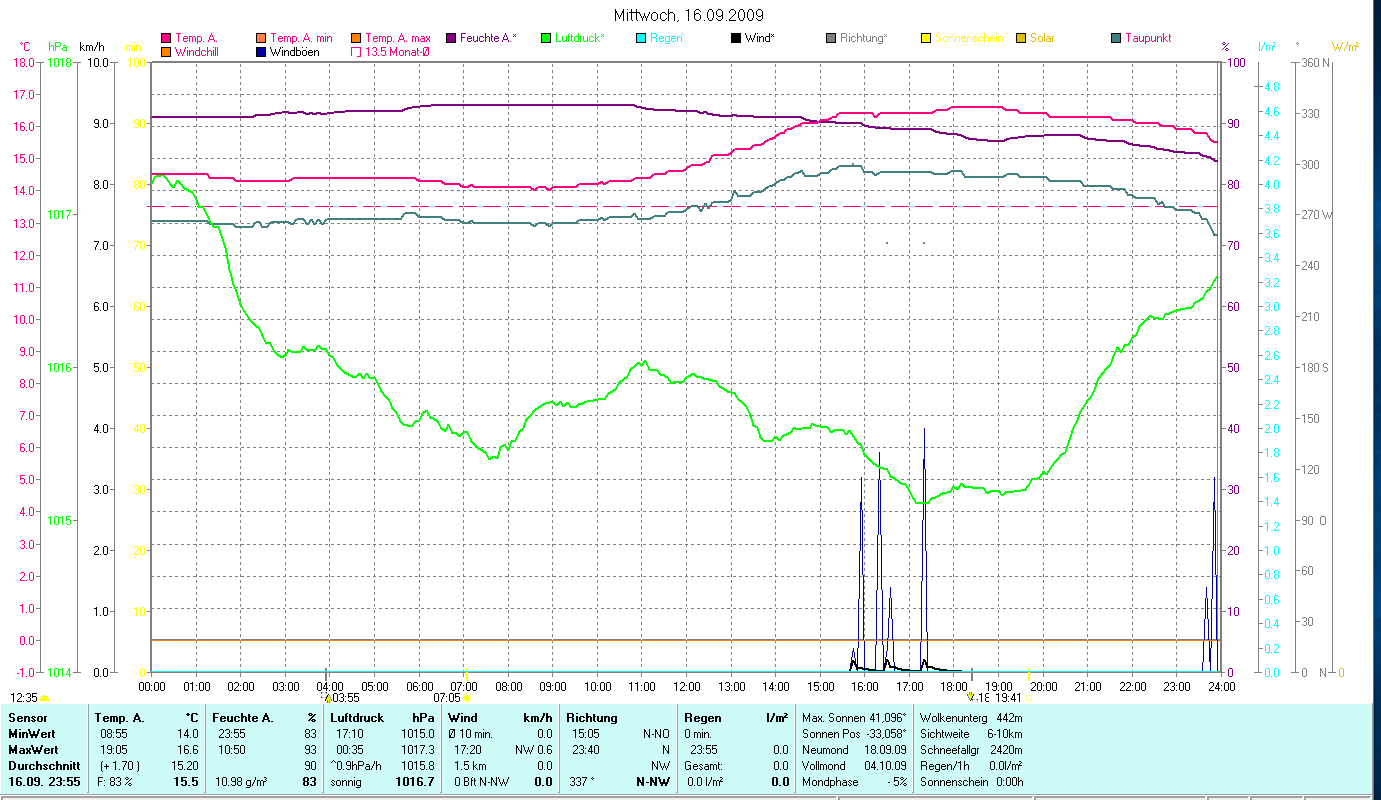Click the Taupunkt legend label
The image size is (1381, 800).
(x=1147, y=38)
